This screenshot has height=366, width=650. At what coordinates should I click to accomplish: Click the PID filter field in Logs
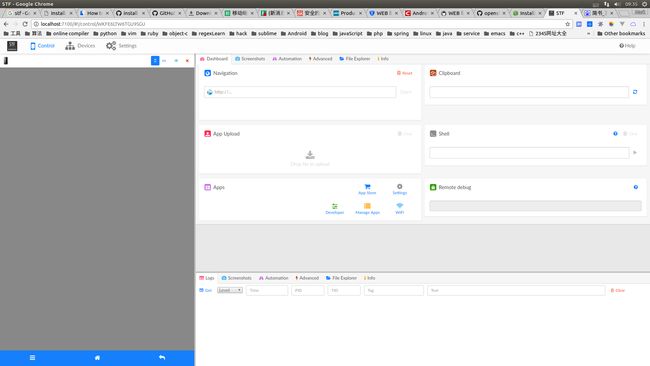[x=308, y=291]
